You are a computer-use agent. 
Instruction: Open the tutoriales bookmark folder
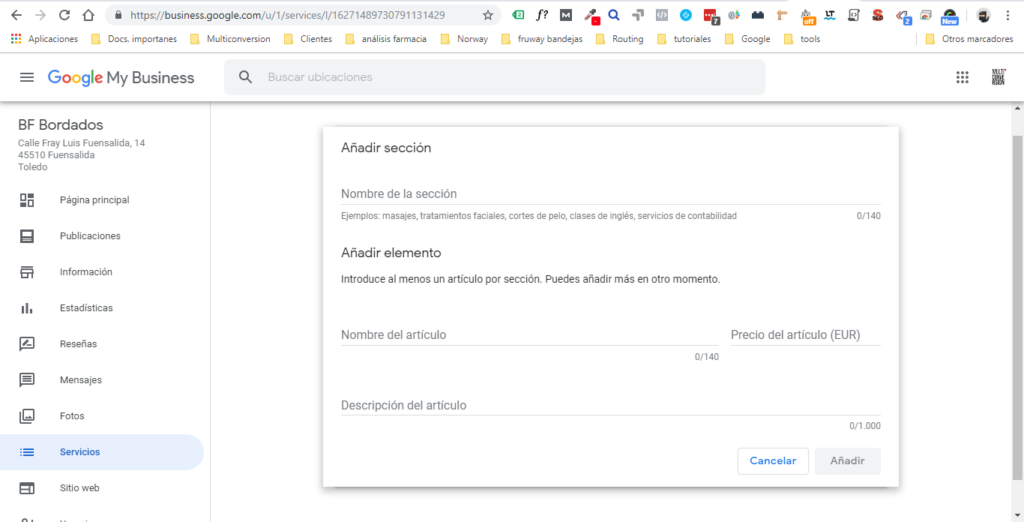point(684,39)
